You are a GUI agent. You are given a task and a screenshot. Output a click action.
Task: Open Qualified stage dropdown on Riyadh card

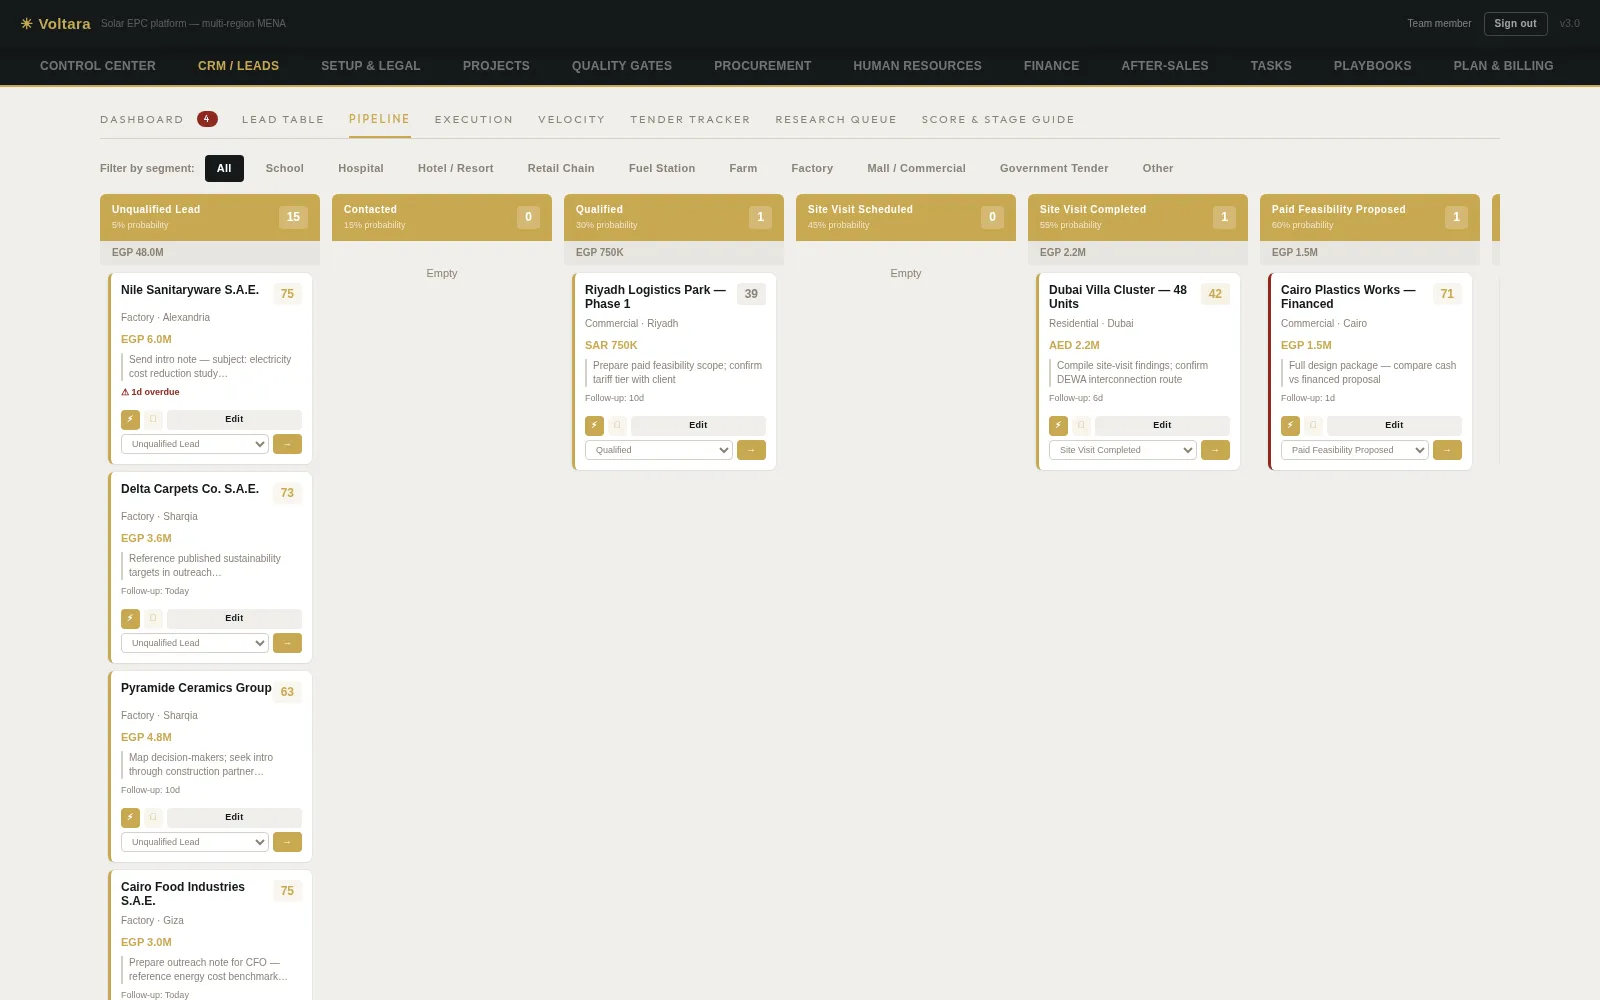659,450
